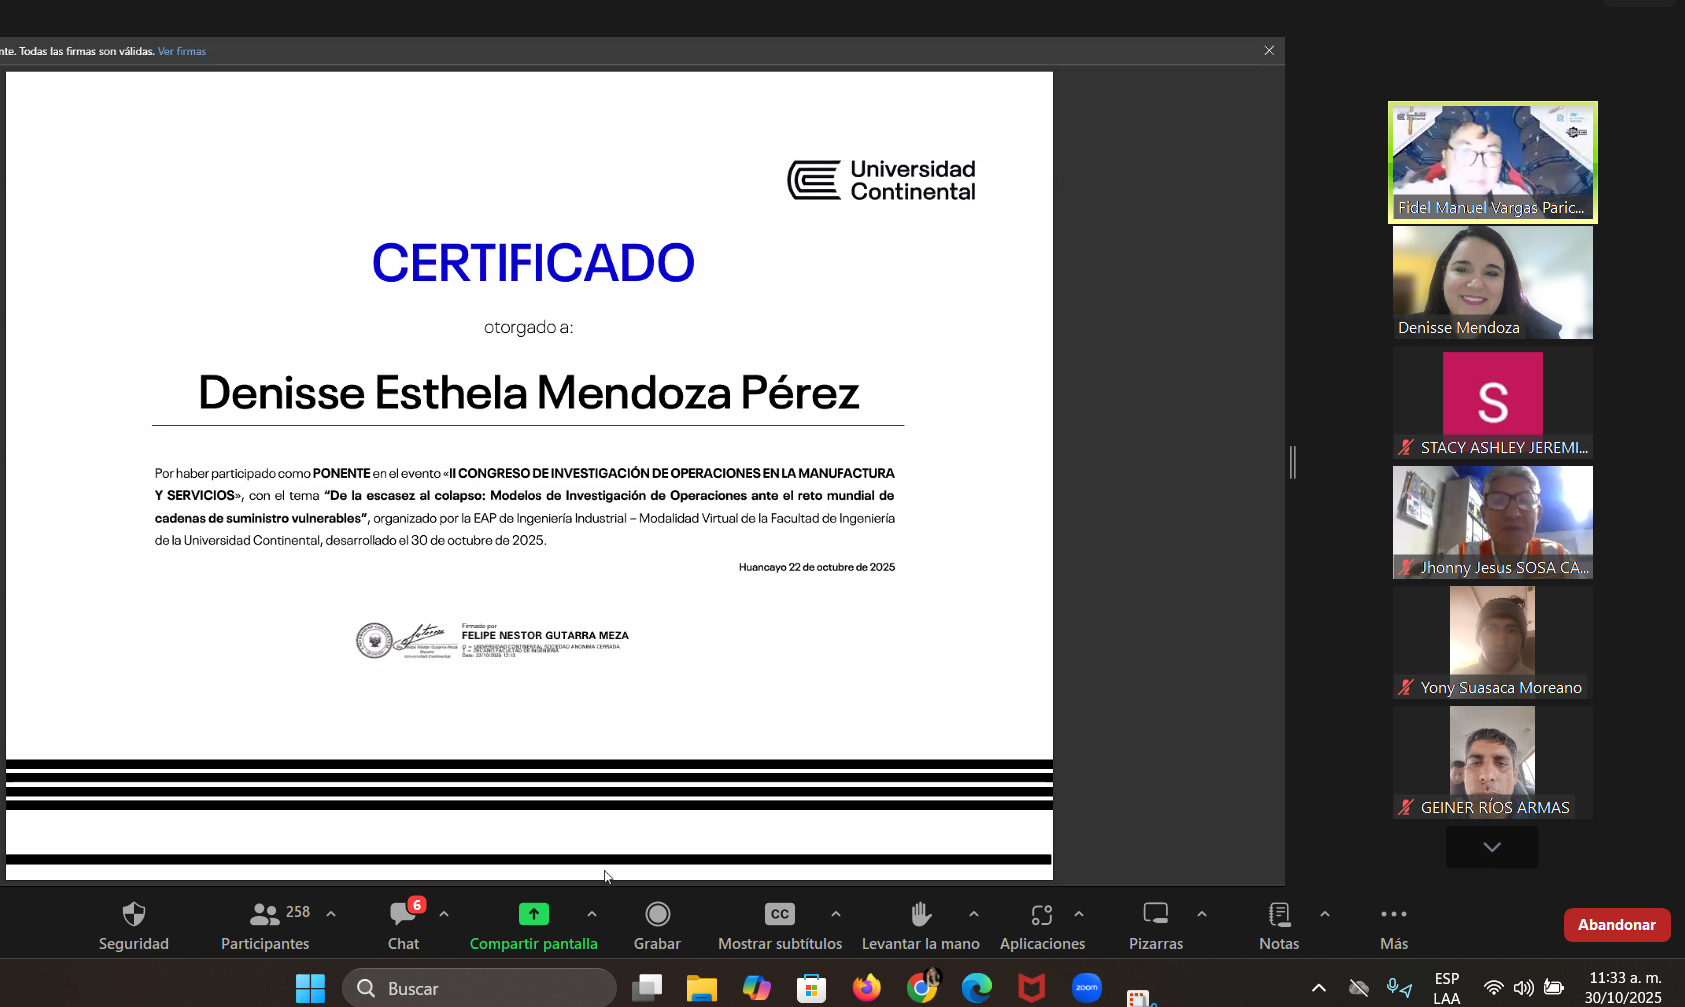Toggle Mostrar subtítulos captions
Screen dimensions: 1685x1007
779,915
